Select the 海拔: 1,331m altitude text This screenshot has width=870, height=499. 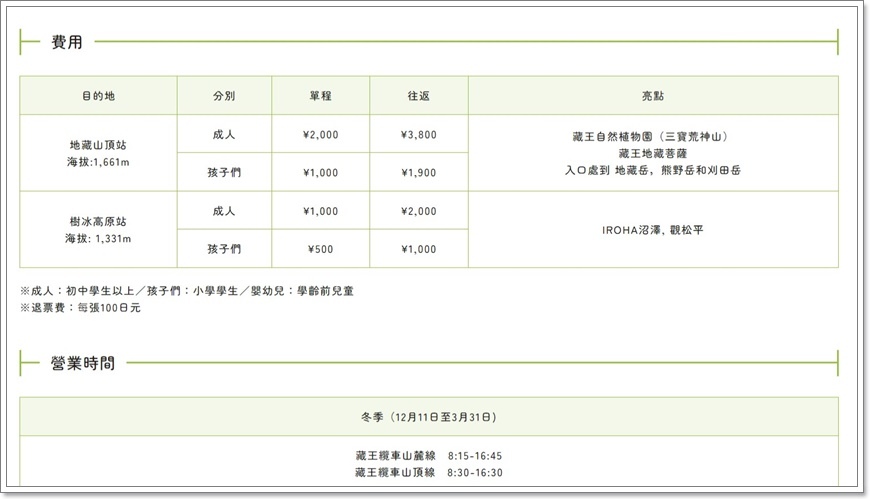[x=98, y=239]
